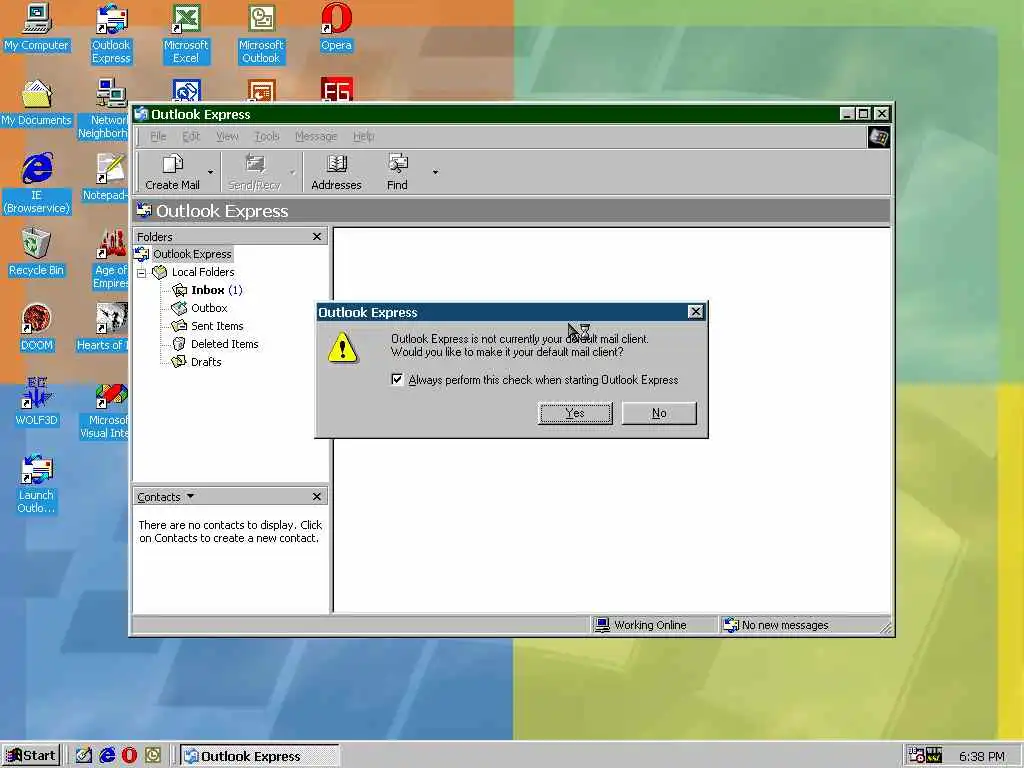Close the Contacts pane
This screenshot has width=1024, height=768.
317,496
